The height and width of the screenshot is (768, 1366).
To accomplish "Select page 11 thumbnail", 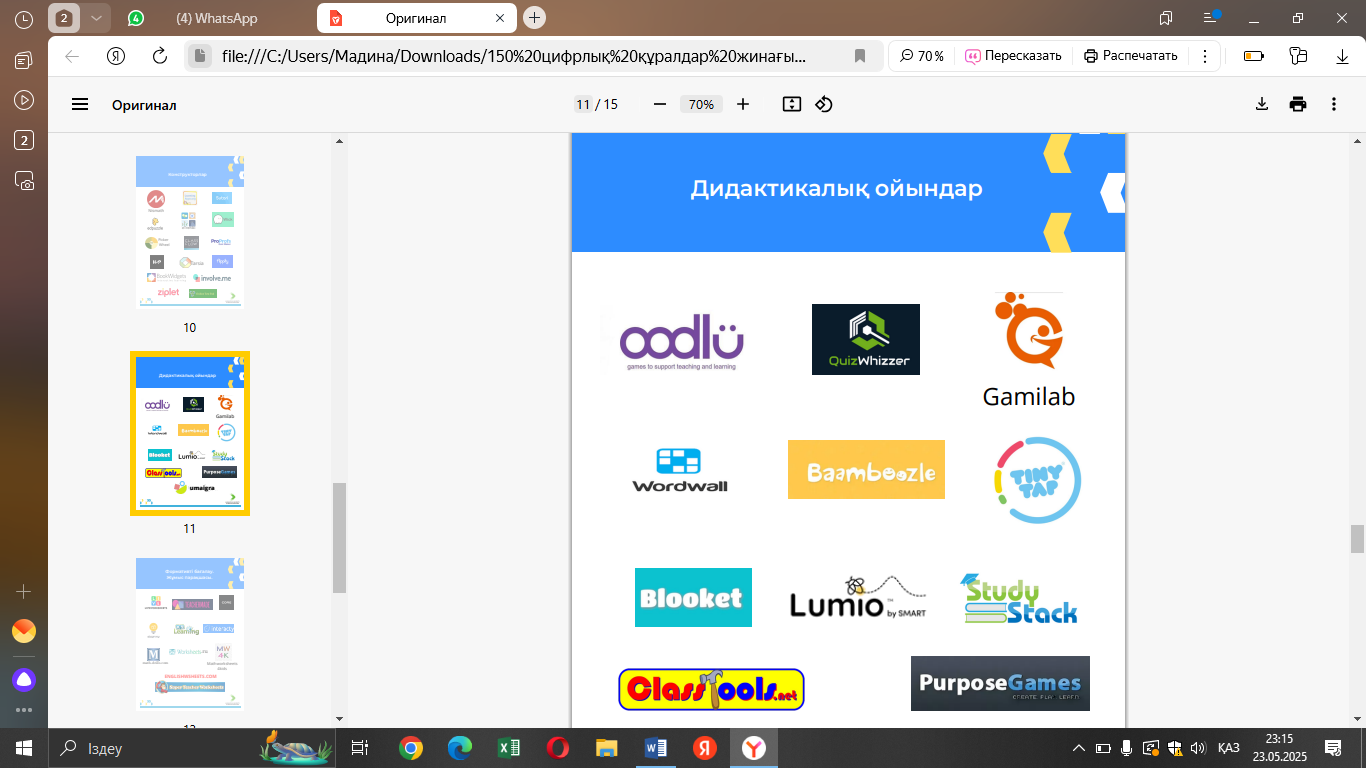I will [x=190, y=433].
